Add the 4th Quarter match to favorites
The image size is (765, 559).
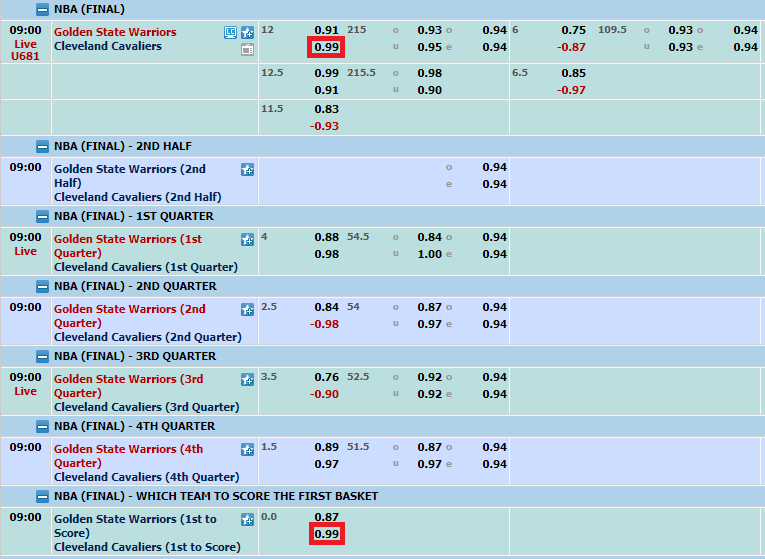click(247, 450)
